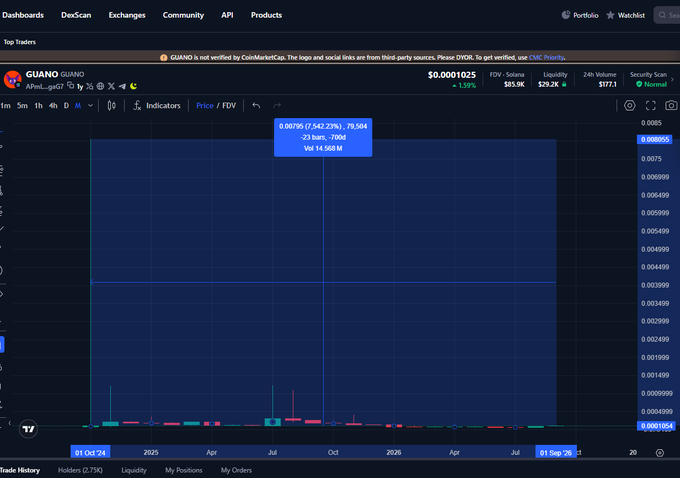Open the Exchanges menu
This screenshot has width=680, height=478.
tap(127, 15)
